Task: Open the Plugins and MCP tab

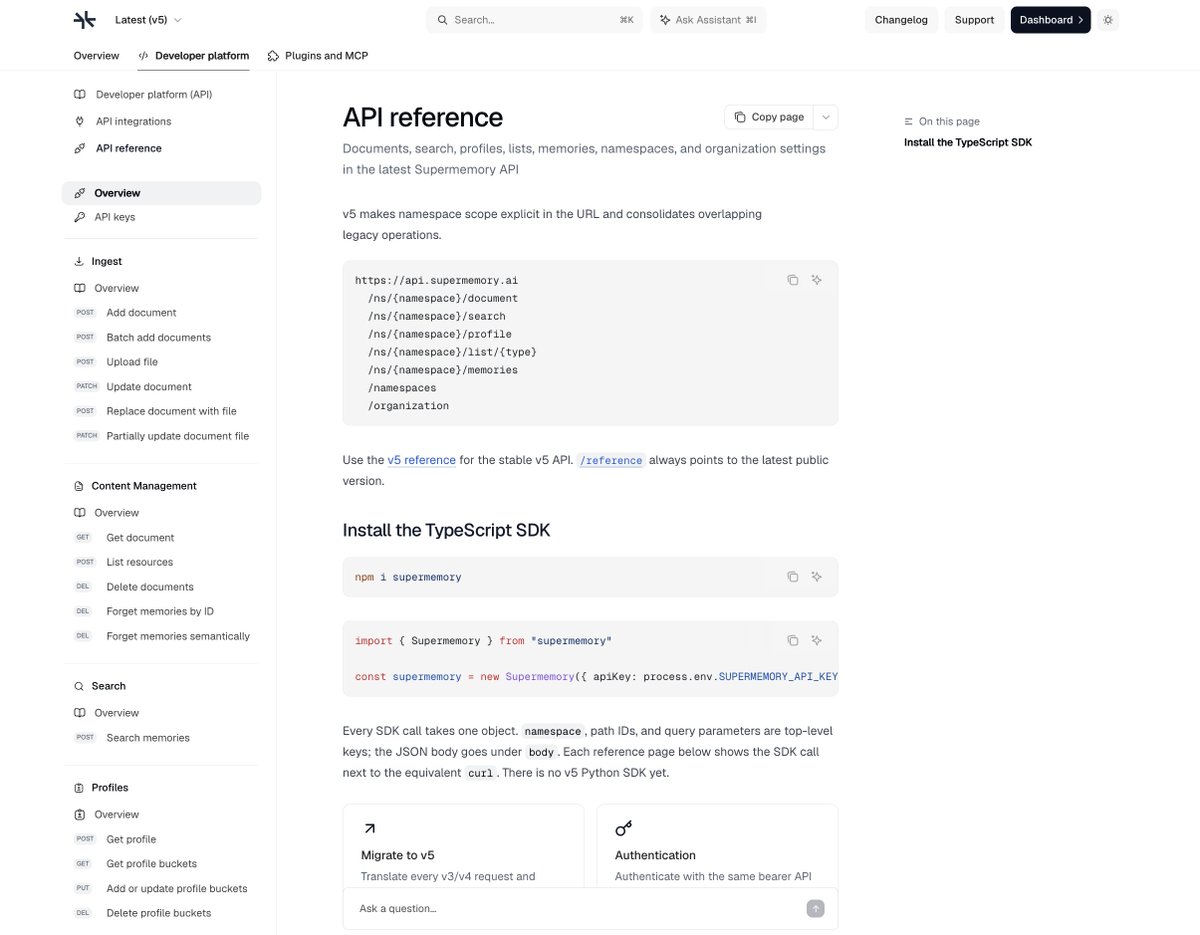Action: click(318, 56)
